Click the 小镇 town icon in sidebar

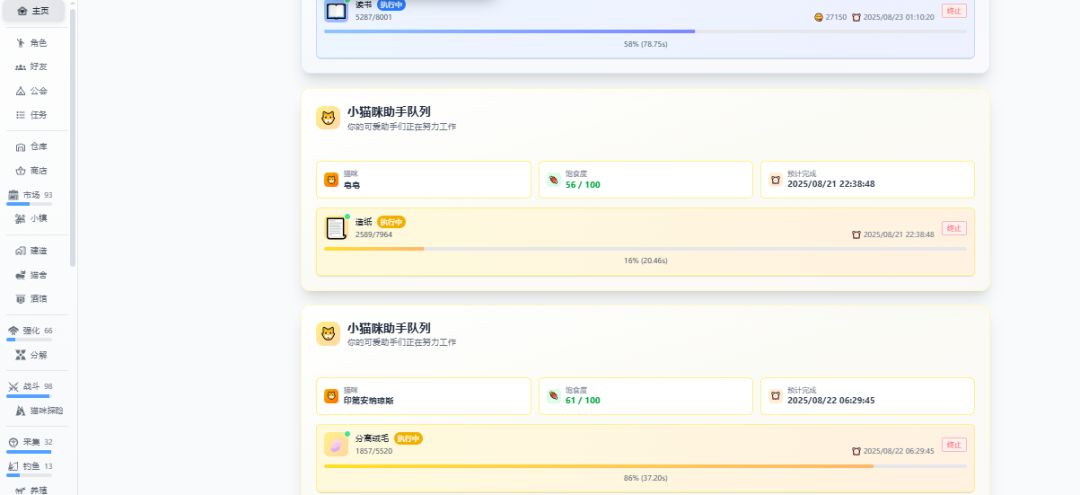[x=20, y=218]
